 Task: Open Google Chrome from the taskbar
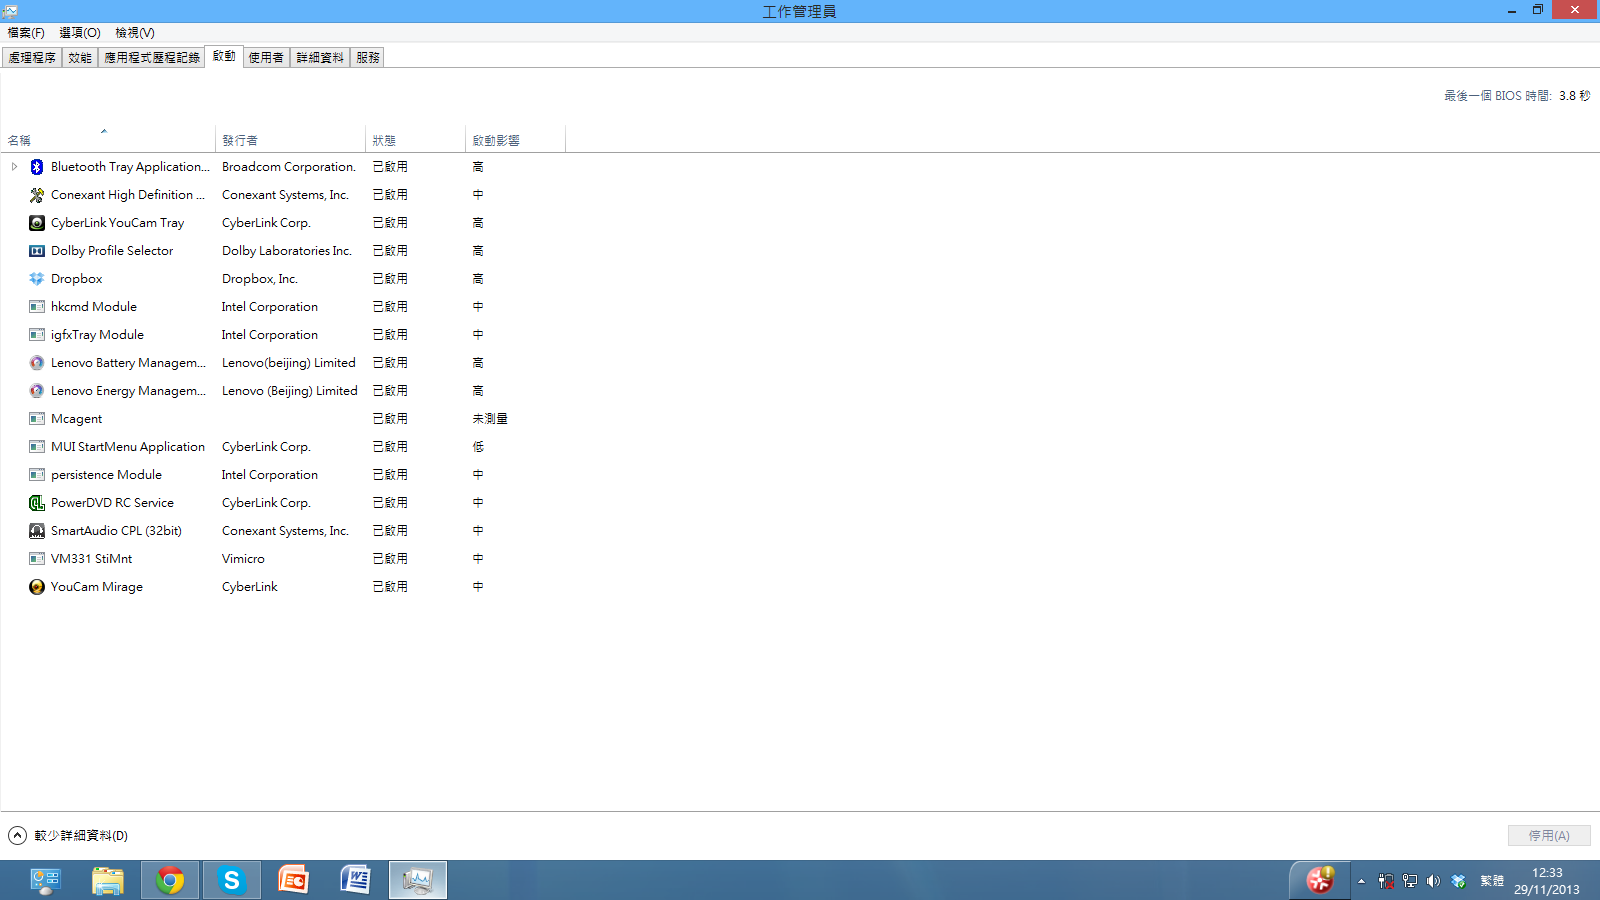click(x=170, y=880)
